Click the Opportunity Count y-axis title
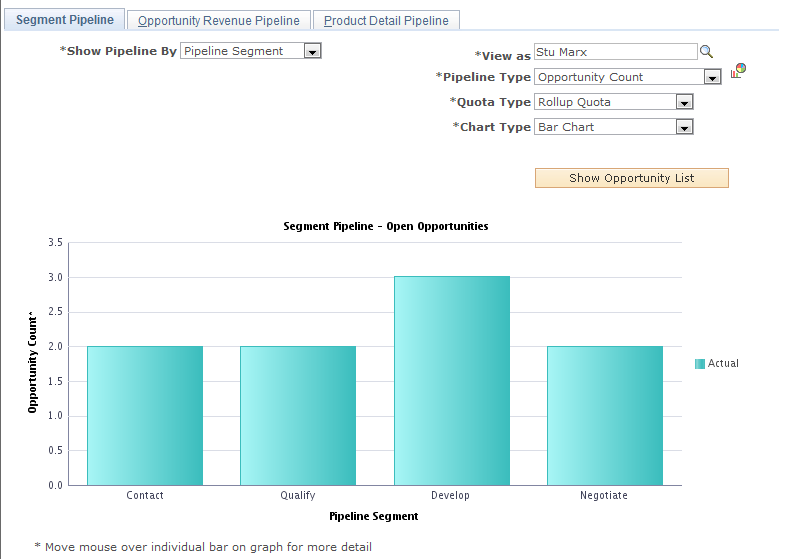This screenshot has width=787, height=559. 33,363
